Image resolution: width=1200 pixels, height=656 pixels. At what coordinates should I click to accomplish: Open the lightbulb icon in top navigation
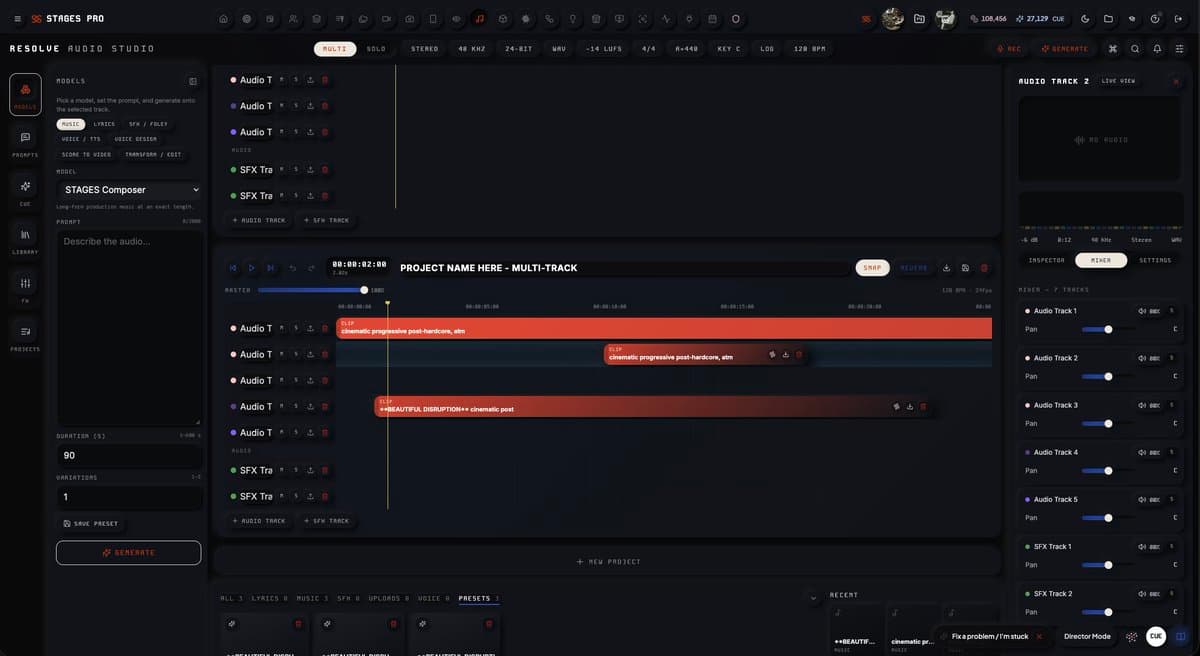coord(573,19)
